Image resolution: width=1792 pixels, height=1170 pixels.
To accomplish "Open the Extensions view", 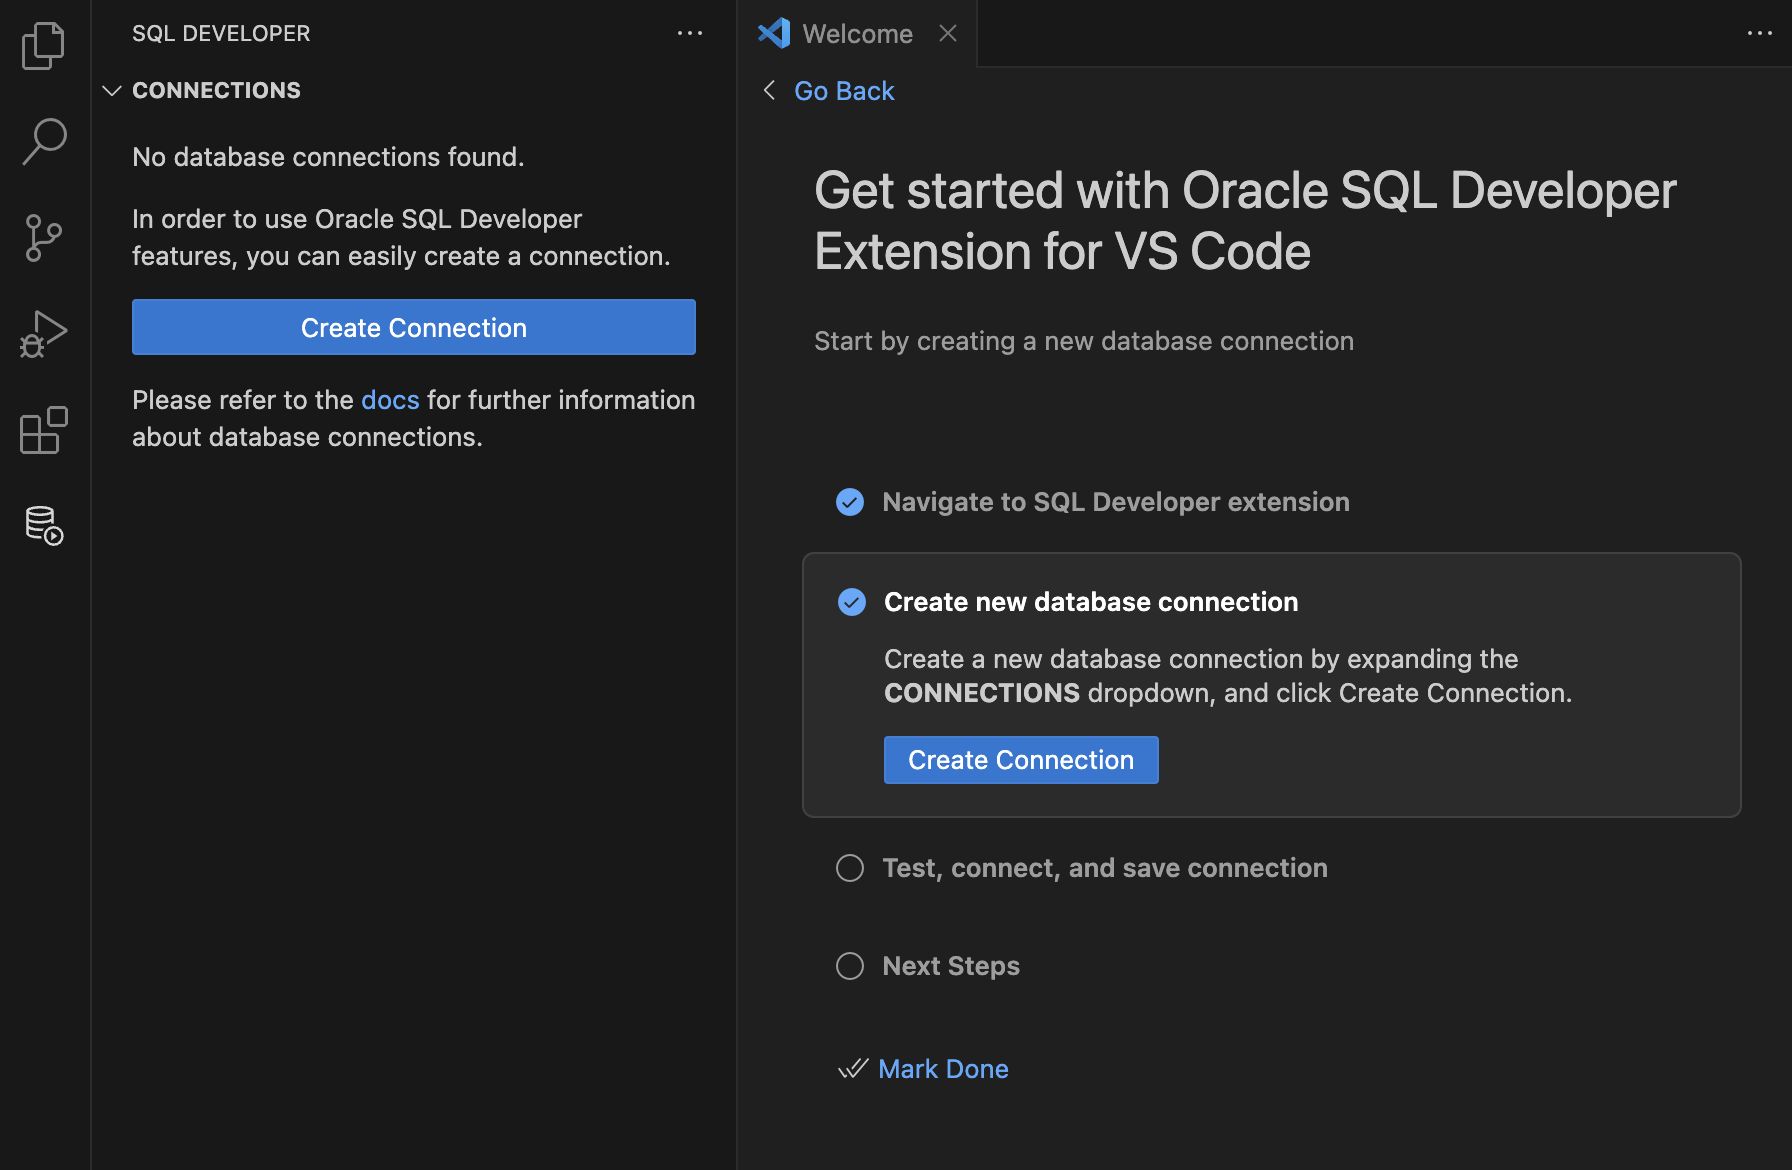I will point(43,429).
